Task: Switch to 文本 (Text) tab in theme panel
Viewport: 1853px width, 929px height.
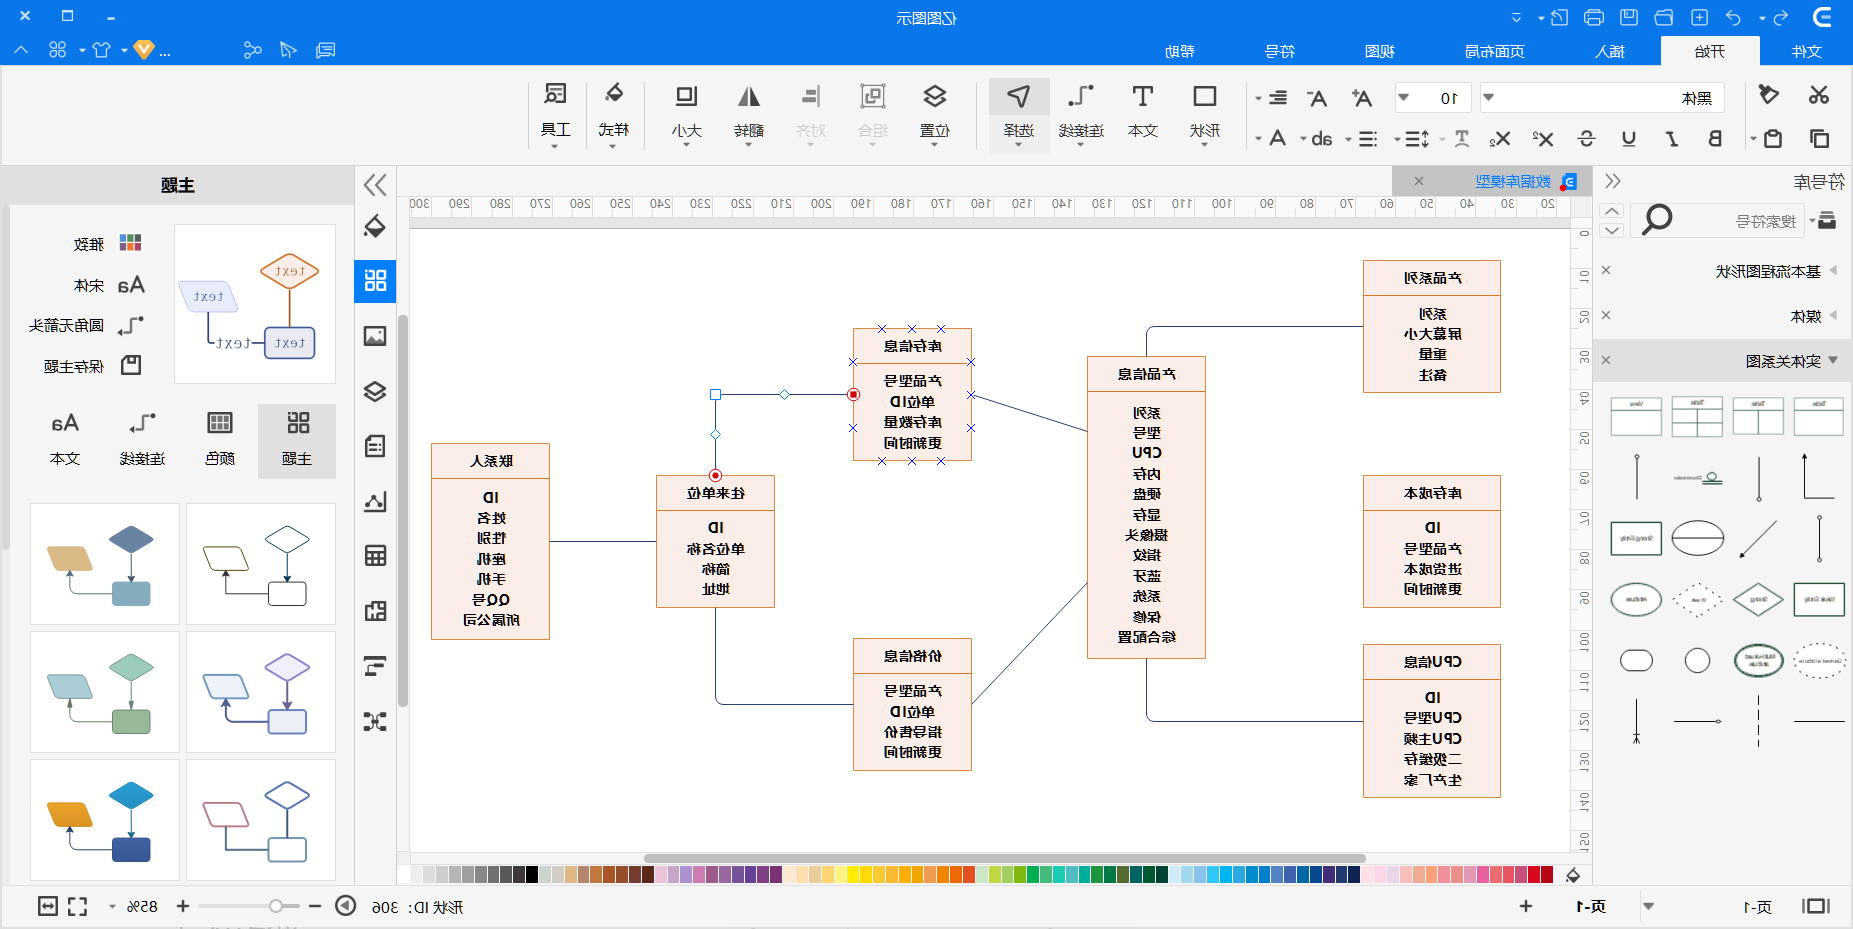Action: pos(65,441)
